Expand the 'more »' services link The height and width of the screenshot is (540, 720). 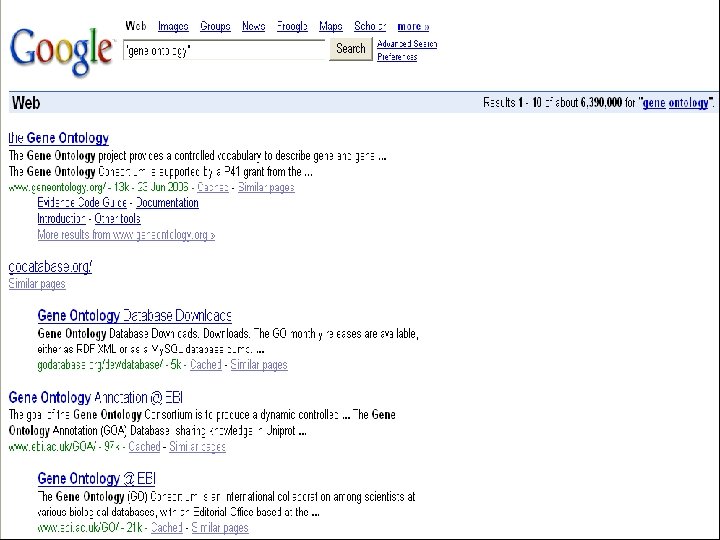(x=413, y=26)
